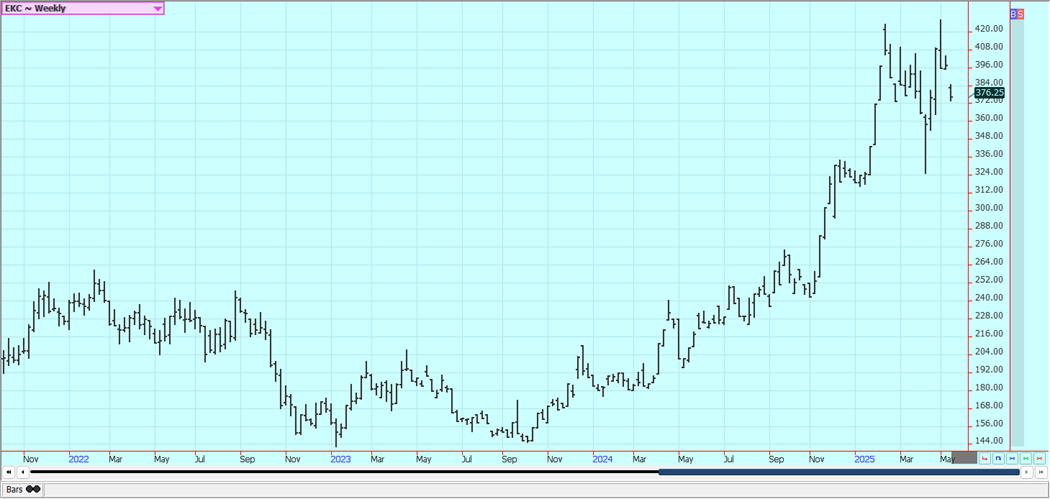Click the red hook-shaped chart tool icon
Viewport: 1050px width, 499px height.
coord(985,459)
